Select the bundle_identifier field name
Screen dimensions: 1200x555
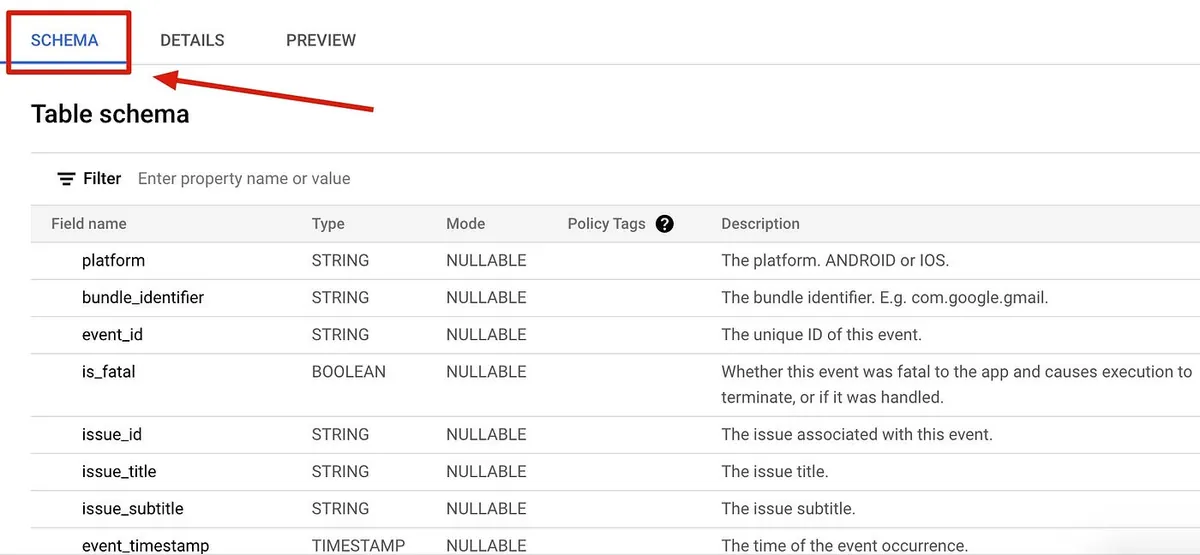[143, 298]
